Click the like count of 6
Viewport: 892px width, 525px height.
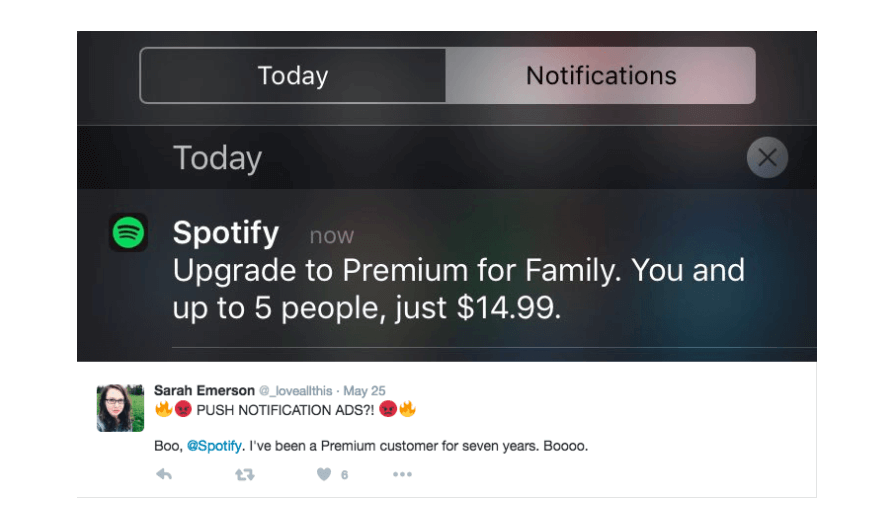click(344, 475)
